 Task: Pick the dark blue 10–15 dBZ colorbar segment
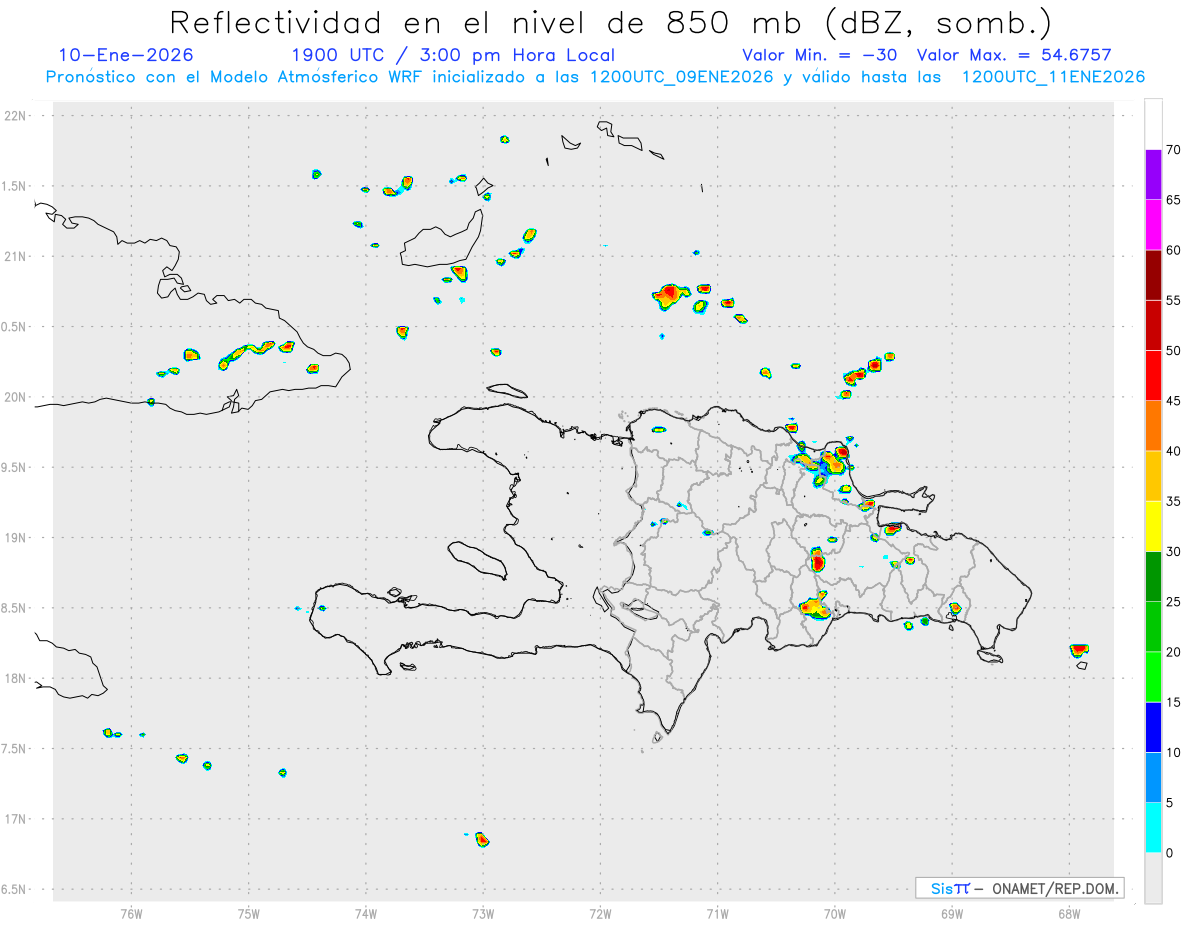tap(1153, 727)
